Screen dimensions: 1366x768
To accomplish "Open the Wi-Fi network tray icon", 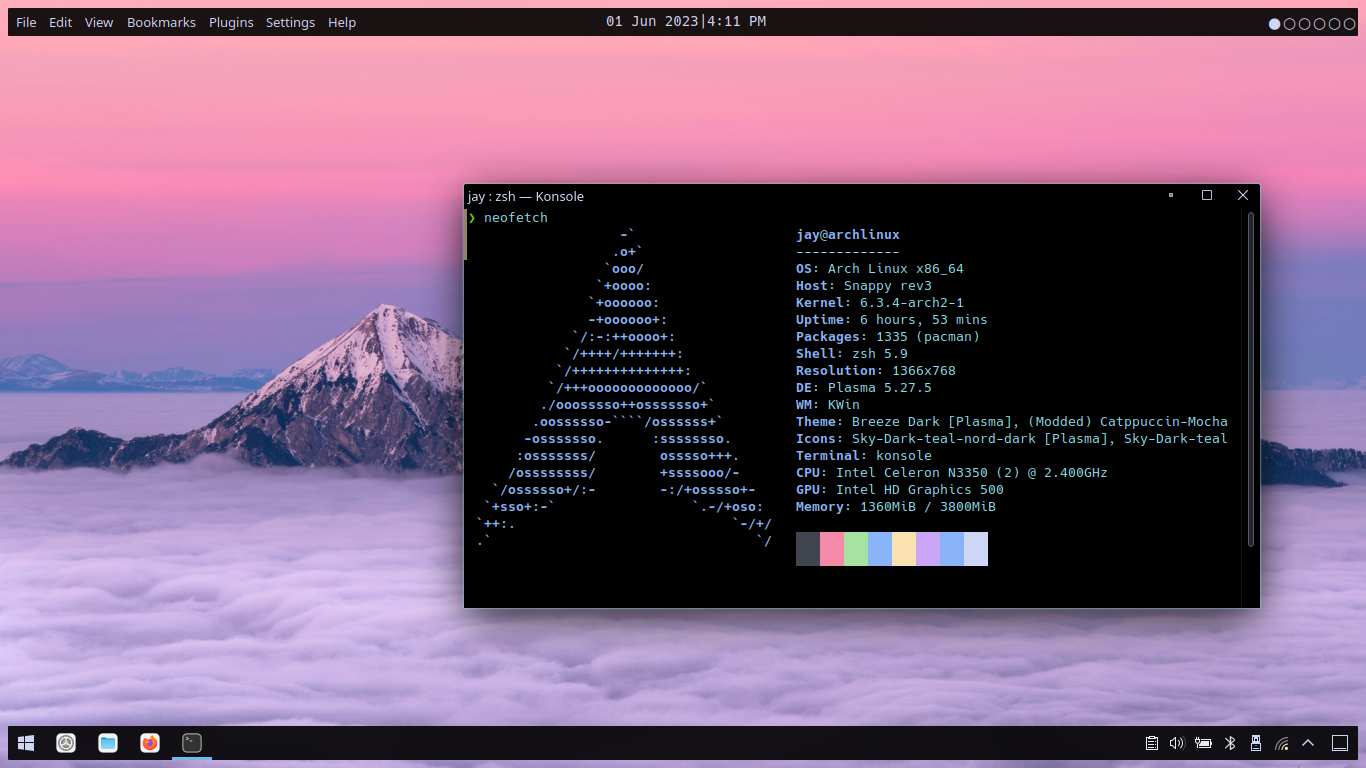I will (x=1282, y=743).
